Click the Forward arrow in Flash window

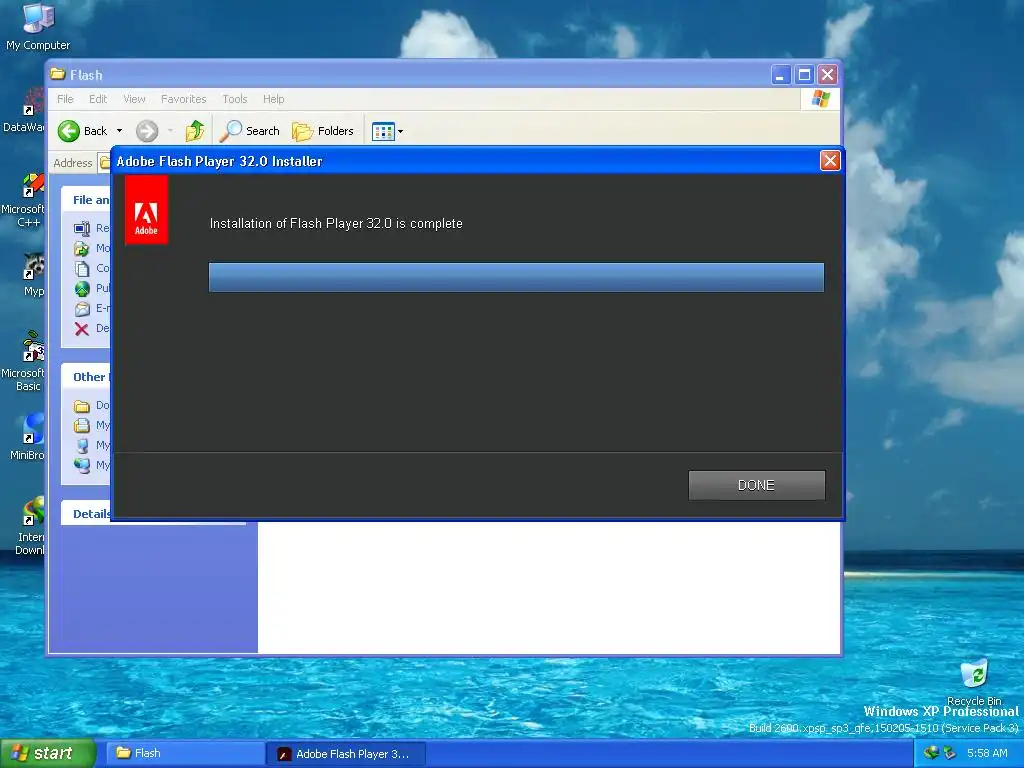click(147, 131)
